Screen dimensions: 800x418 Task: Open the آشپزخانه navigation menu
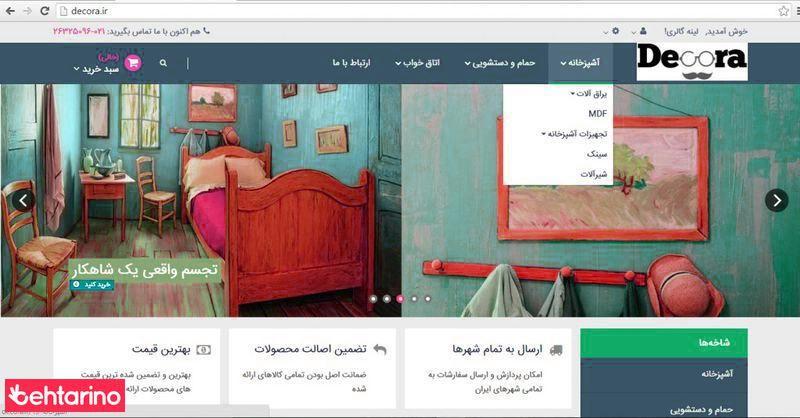point(581,63)
